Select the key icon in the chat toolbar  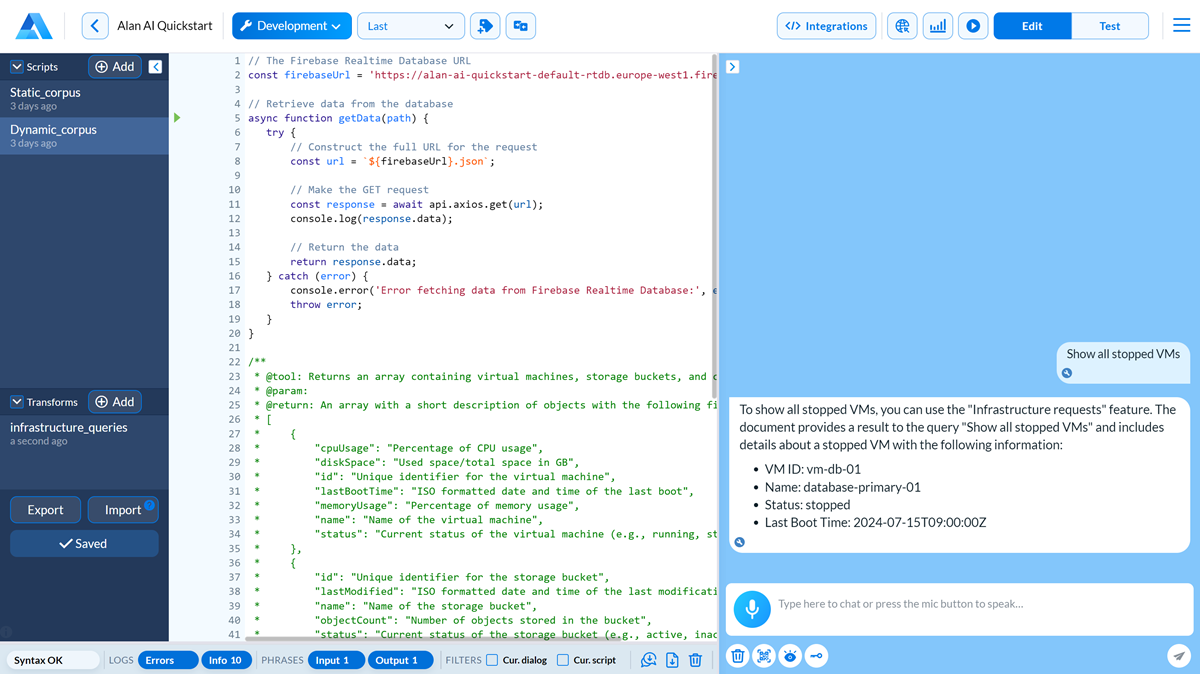pyautogui.click(x=816, y=656)
